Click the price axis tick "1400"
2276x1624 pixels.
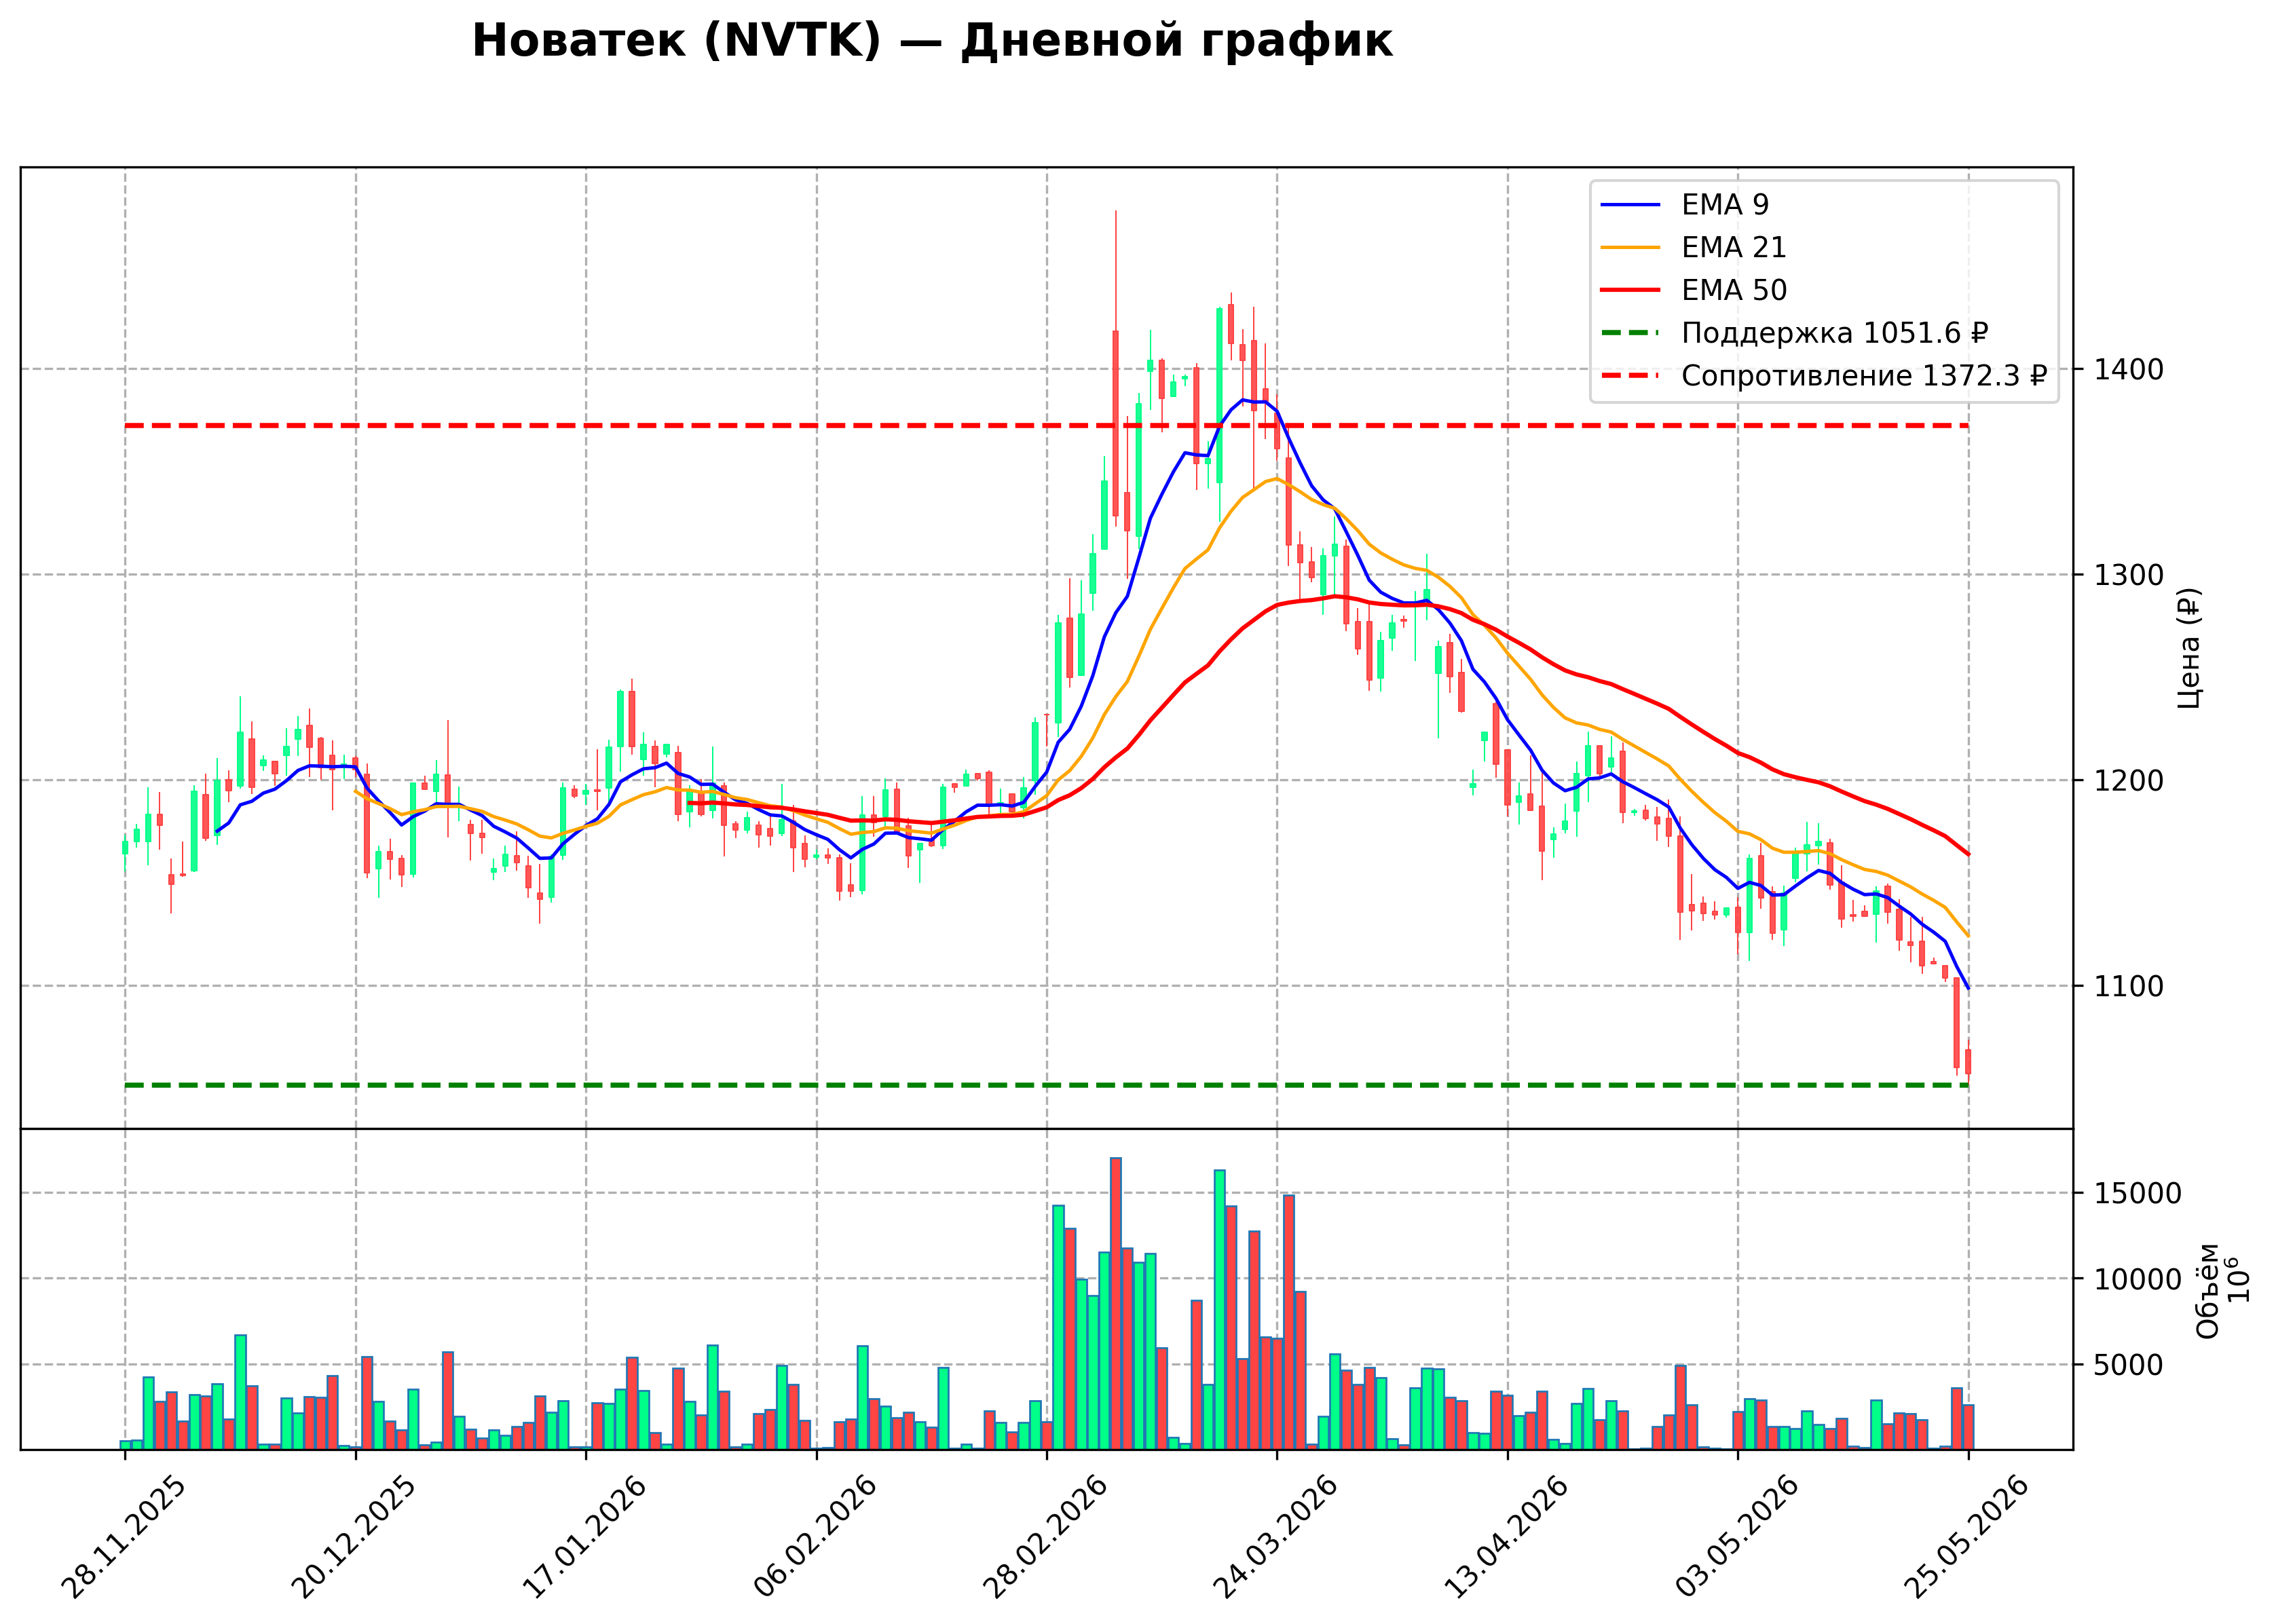click(x=2129, y=370)
